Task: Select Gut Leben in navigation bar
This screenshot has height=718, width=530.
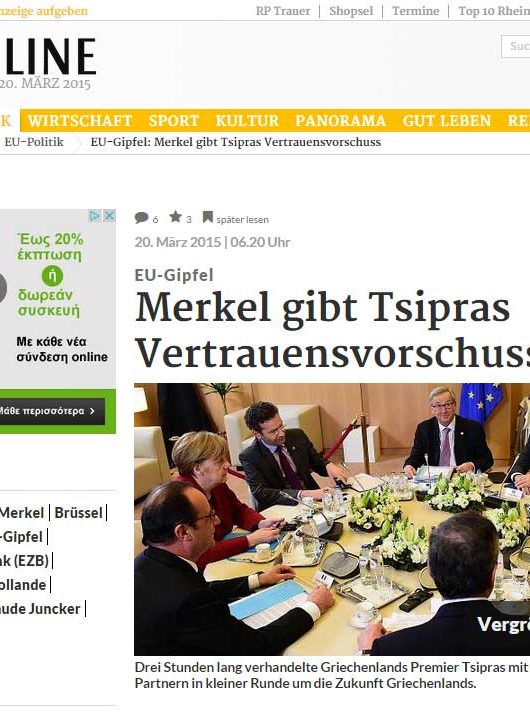Action: coord(447,120)
